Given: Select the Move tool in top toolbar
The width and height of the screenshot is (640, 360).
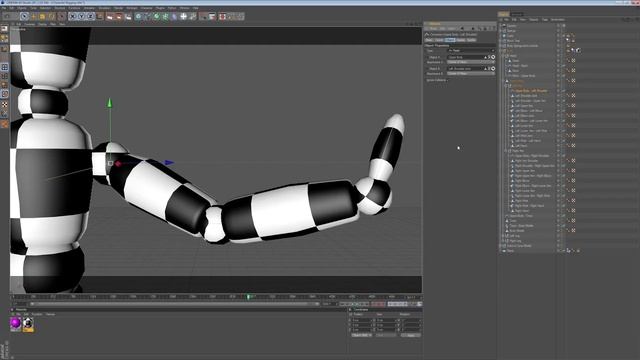Looking at the screenshot, I should 34,16.
